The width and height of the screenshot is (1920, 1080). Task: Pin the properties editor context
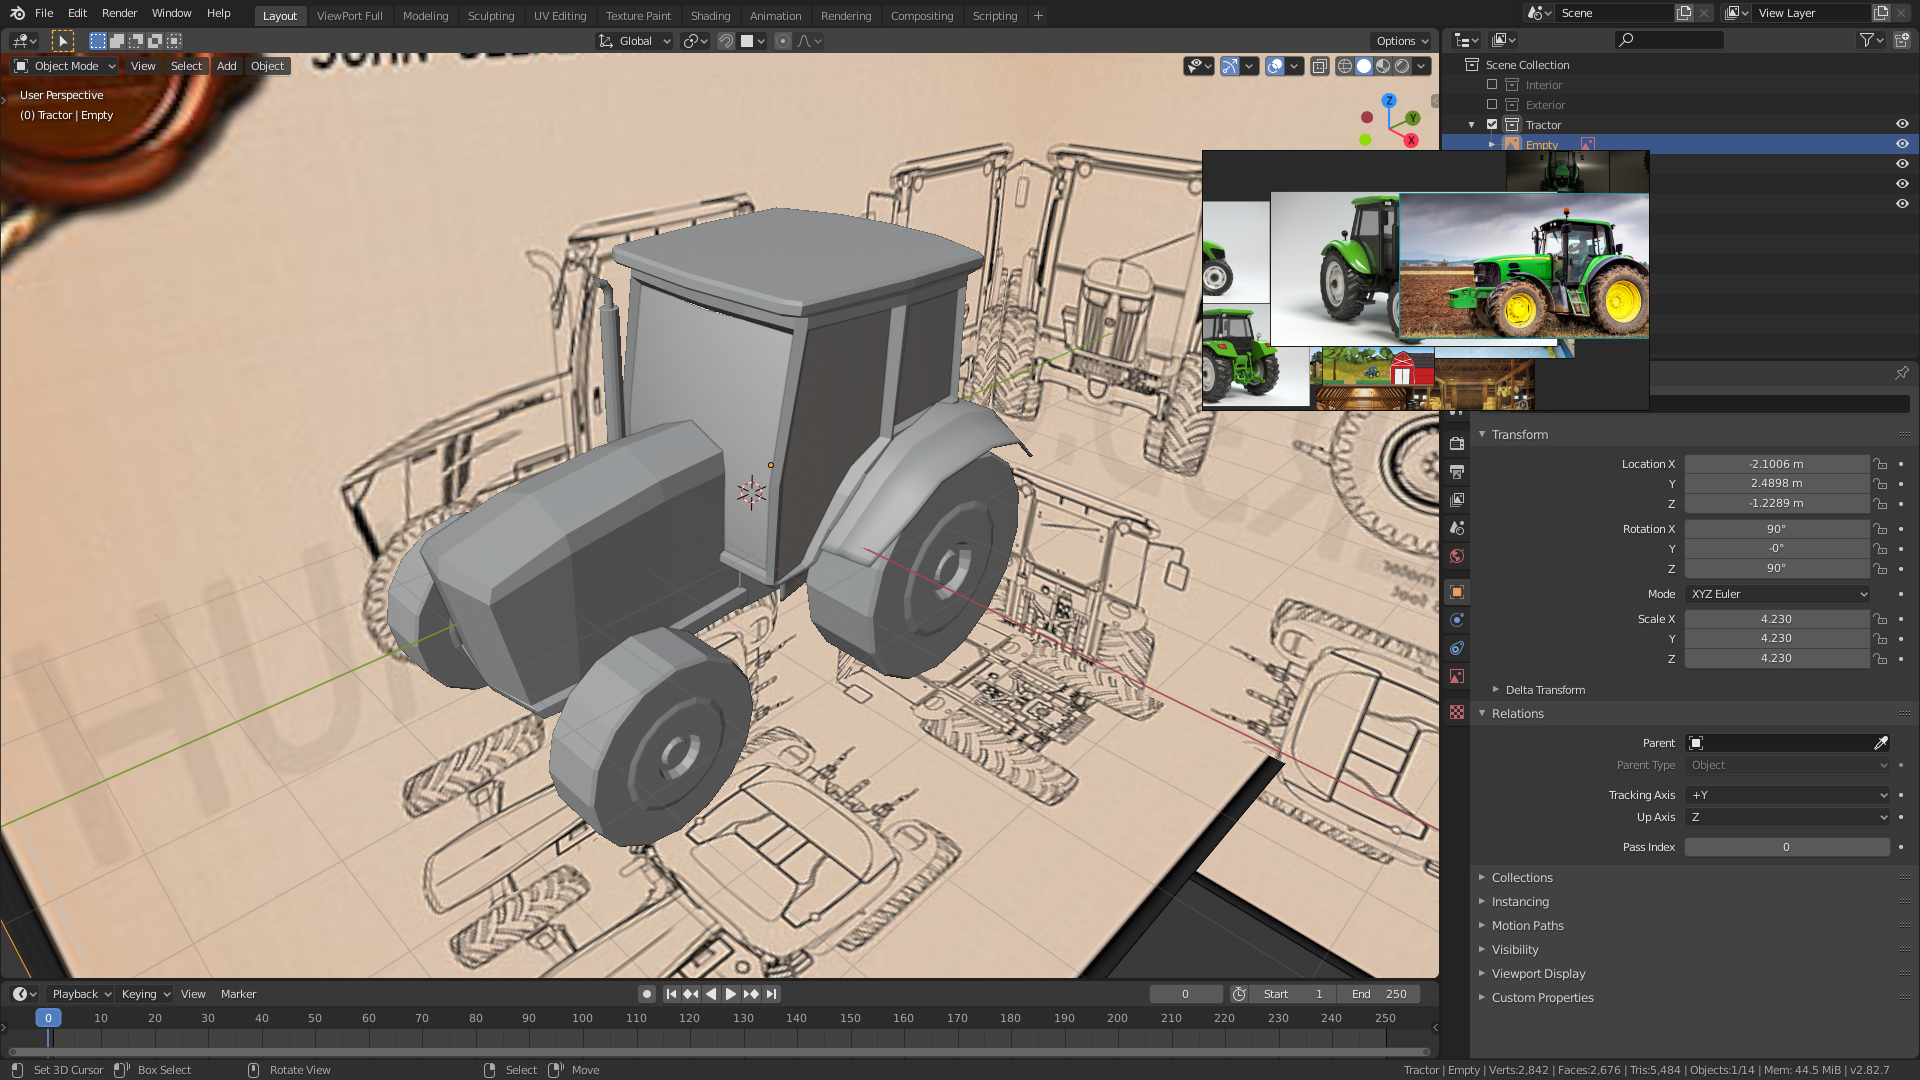tap(1902, 373)
